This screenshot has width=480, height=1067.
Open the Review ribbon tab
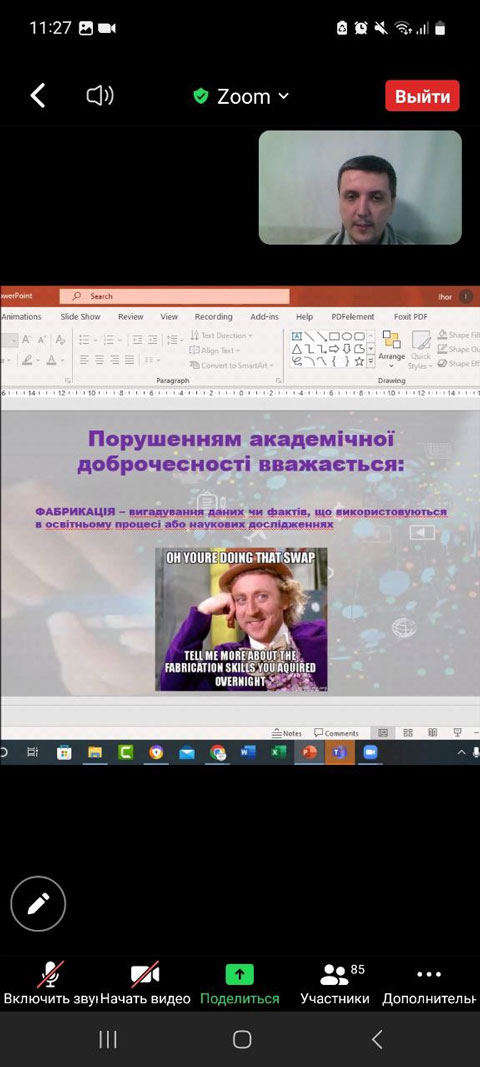(131, 317)
